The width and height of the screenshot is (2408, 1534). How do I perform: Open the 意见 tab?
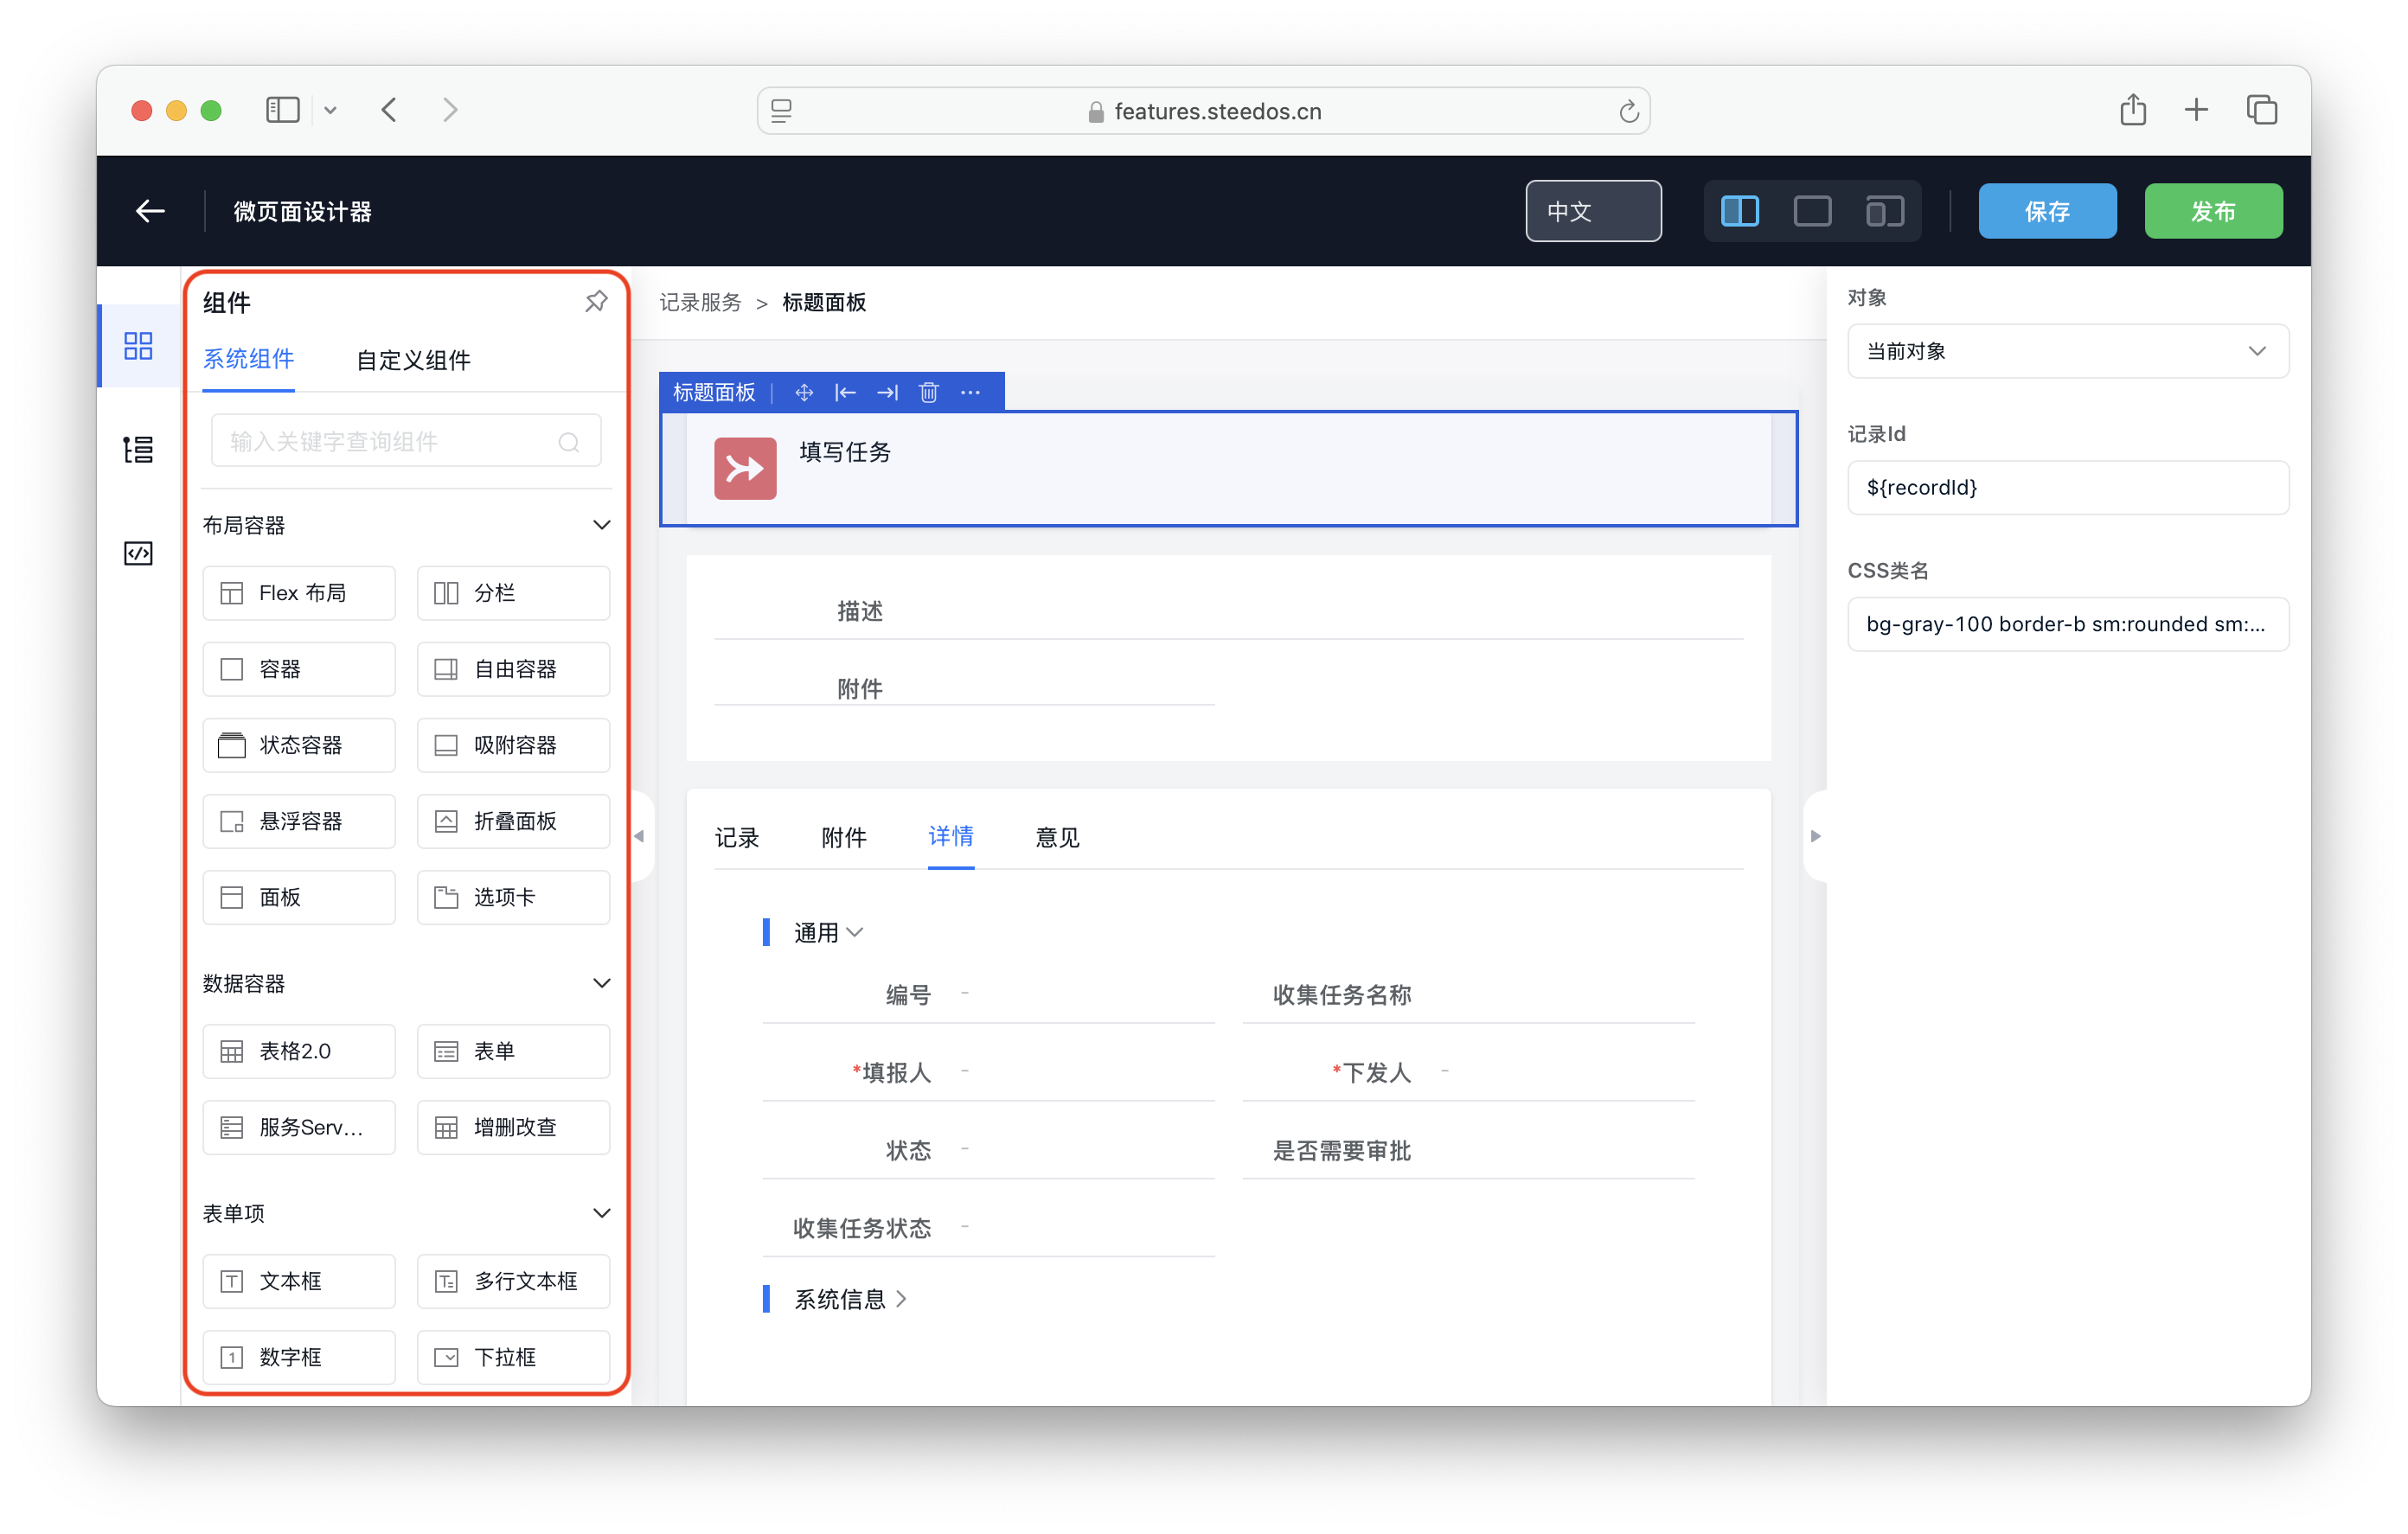[x=1057, y=837]
